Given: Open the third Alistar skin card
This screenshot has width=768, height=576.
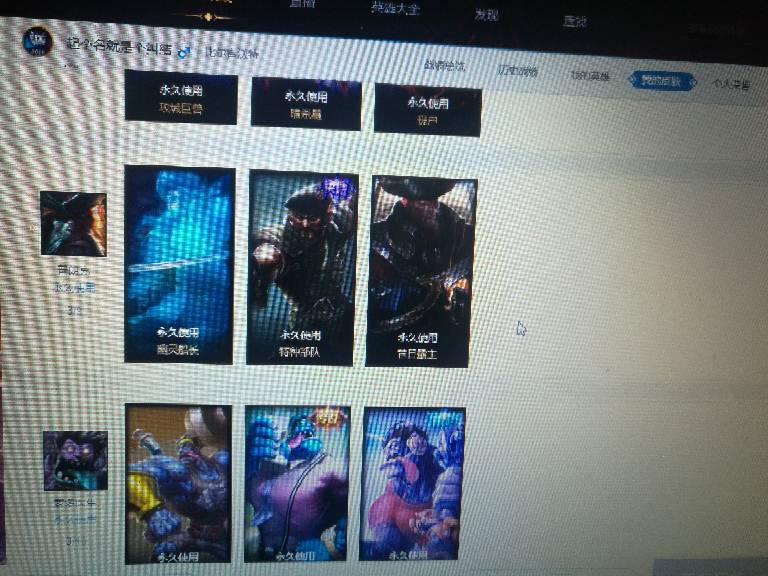Looking at the screenshot, I should click(x=412, y=484).
